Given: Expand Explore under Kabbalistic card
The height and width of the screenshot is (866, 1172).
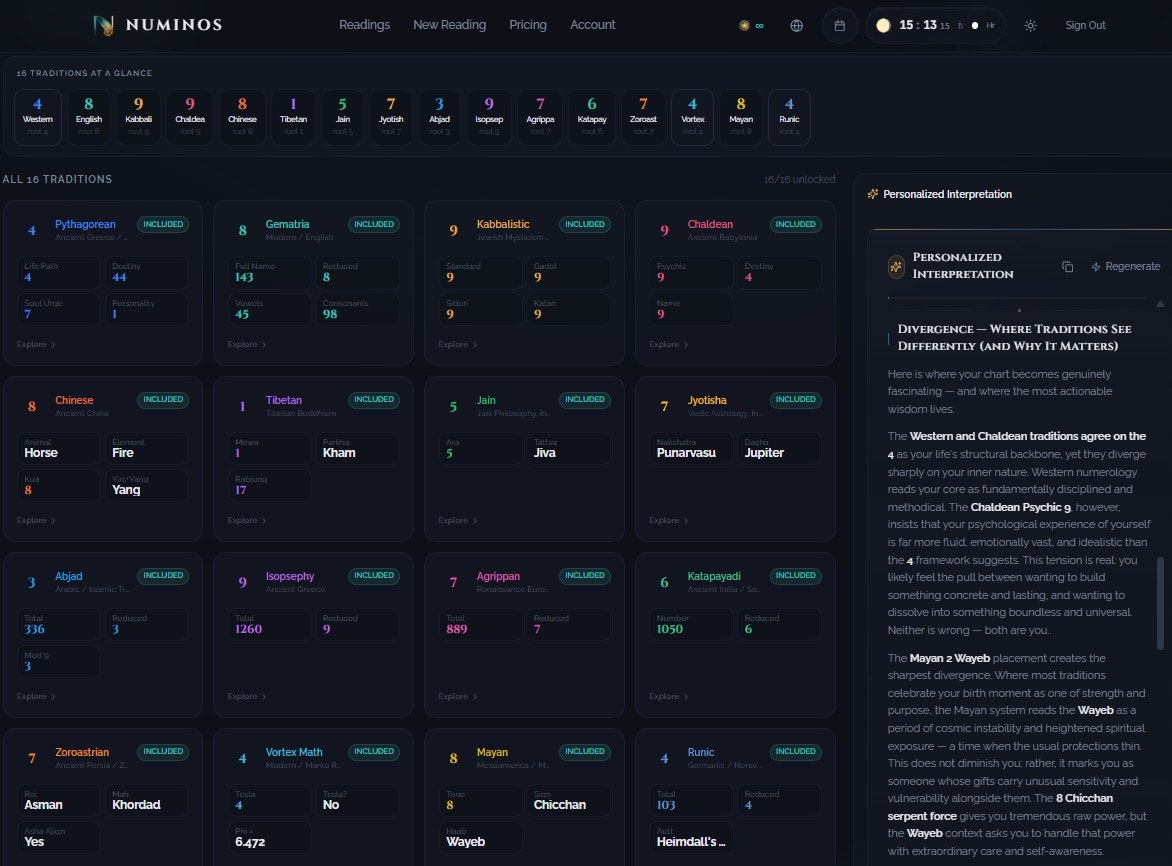Looking at the screenshot, I should 457,344.
